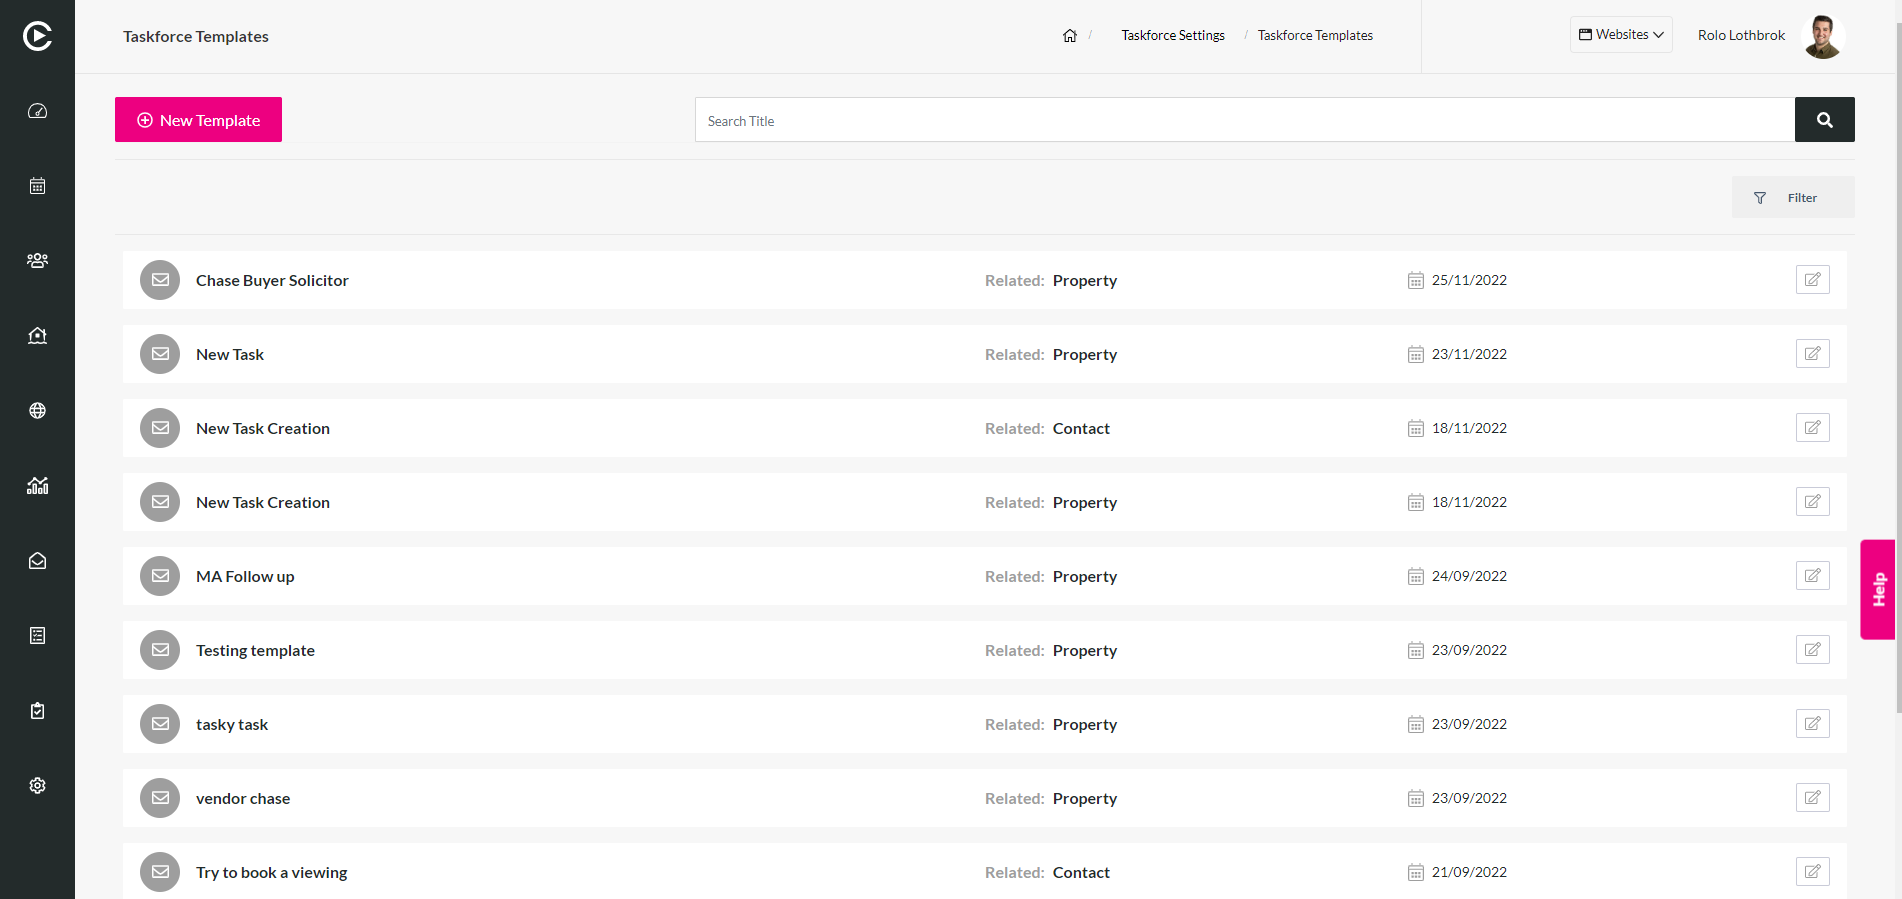Open the dashboard gauge icon in sidebar
This screenshot has width=1902, height=899.
pos(37,111)
